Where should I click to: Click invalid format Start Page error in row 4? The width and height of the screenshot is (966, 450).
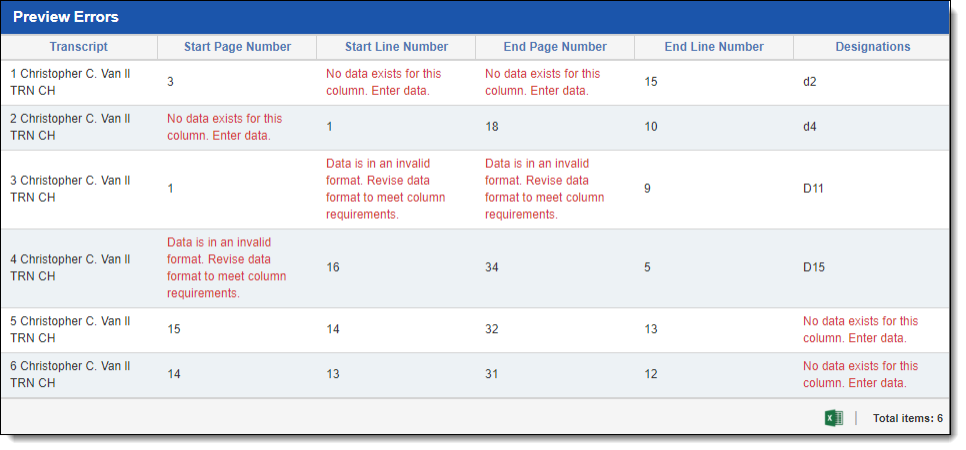(226, 268)
